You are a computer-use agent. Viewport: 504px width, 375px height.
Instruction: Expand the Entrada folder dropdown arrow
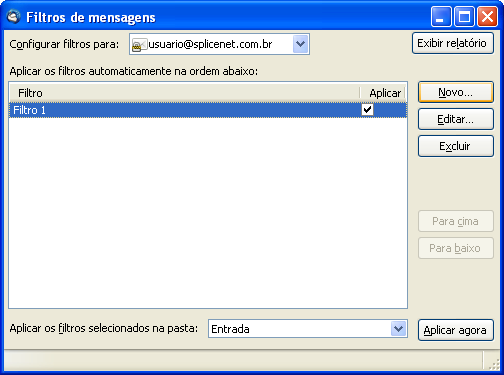398,329
